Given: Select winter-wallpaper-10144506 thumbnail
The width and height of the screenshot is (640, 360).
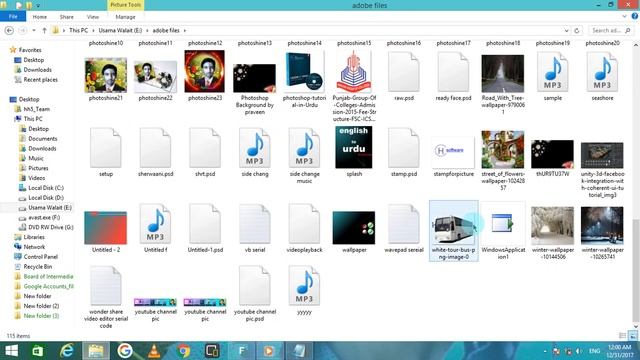Looking at the screenshot, I should [553, 226].
